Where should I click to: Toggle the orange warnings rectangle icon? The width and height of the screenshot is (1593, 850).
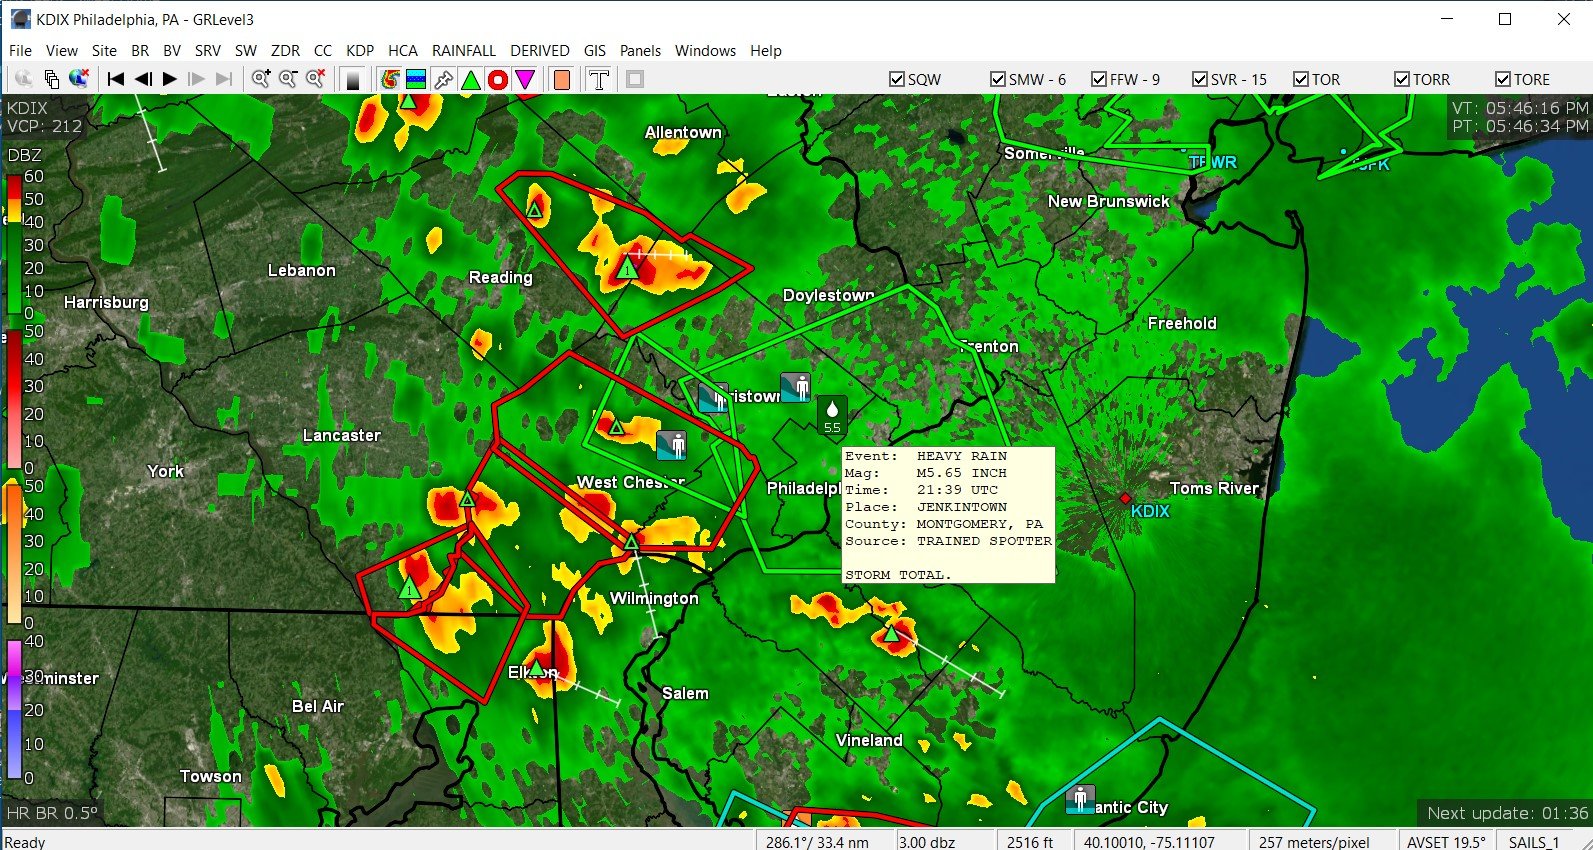(x=561, y=79)
